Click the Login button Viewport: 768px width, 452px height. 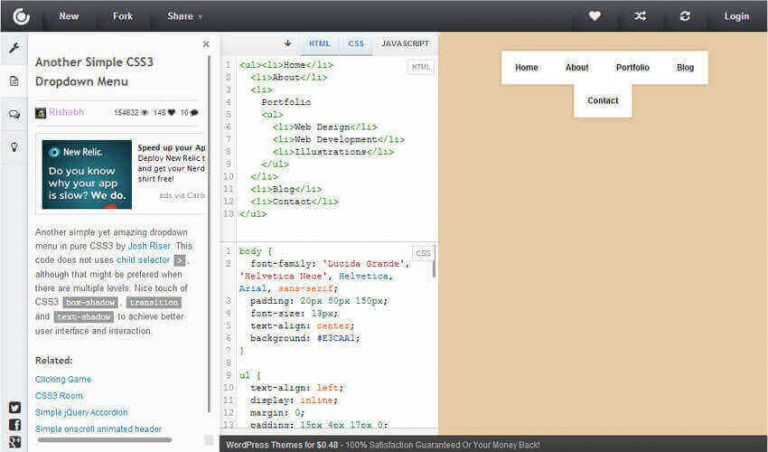coord(736,16)
